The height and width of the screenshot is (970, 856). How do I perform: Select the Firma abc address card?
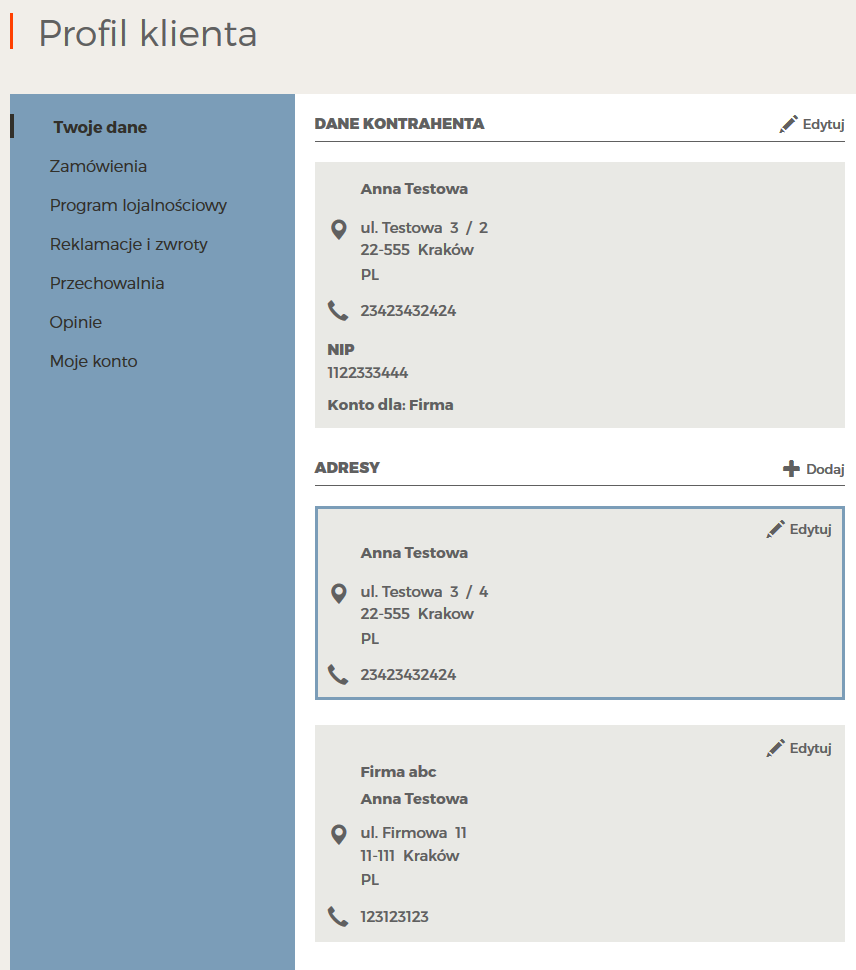click(580, 833)
